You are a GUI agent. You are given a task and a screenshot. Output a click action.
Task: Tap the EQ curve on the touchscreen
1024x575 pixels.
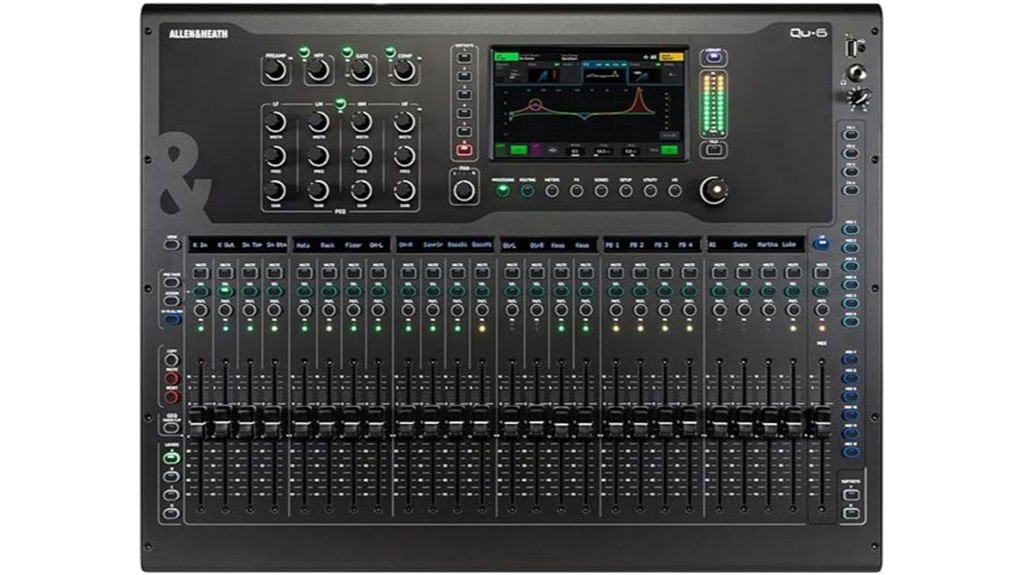(x=588, y=110)
